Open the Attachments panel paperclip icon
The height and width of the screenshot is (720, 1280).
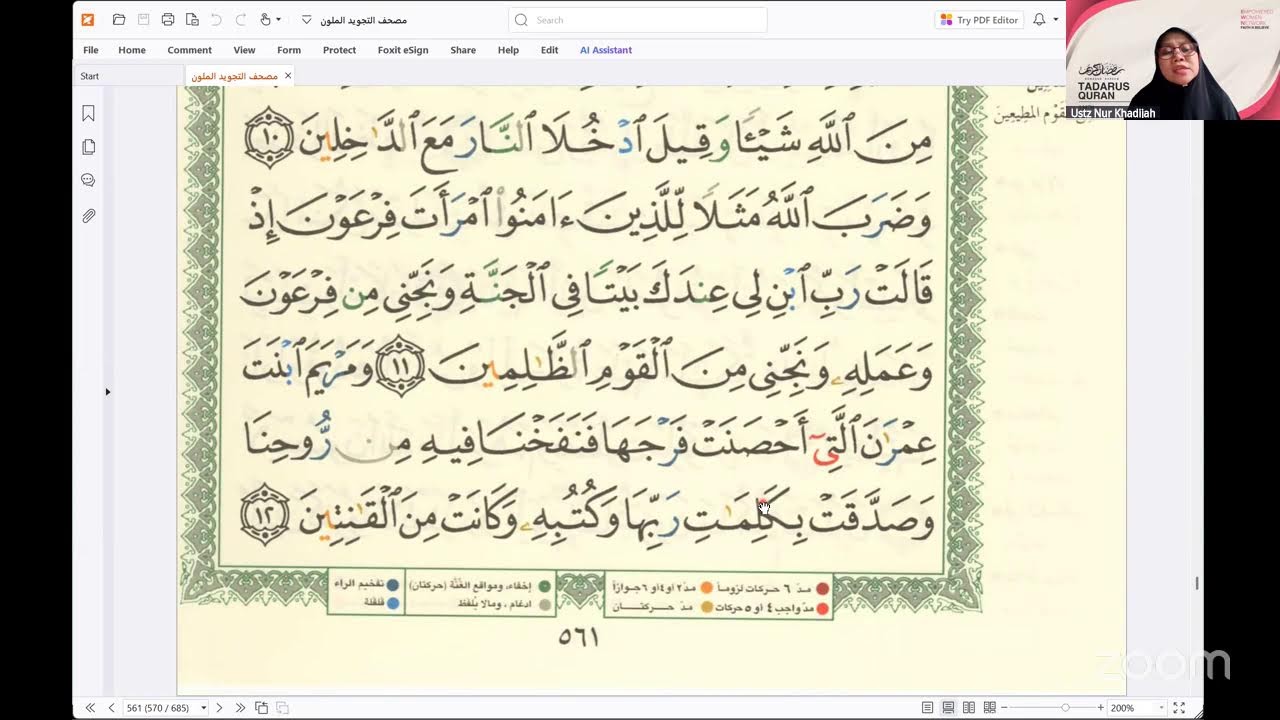point(89,215)
